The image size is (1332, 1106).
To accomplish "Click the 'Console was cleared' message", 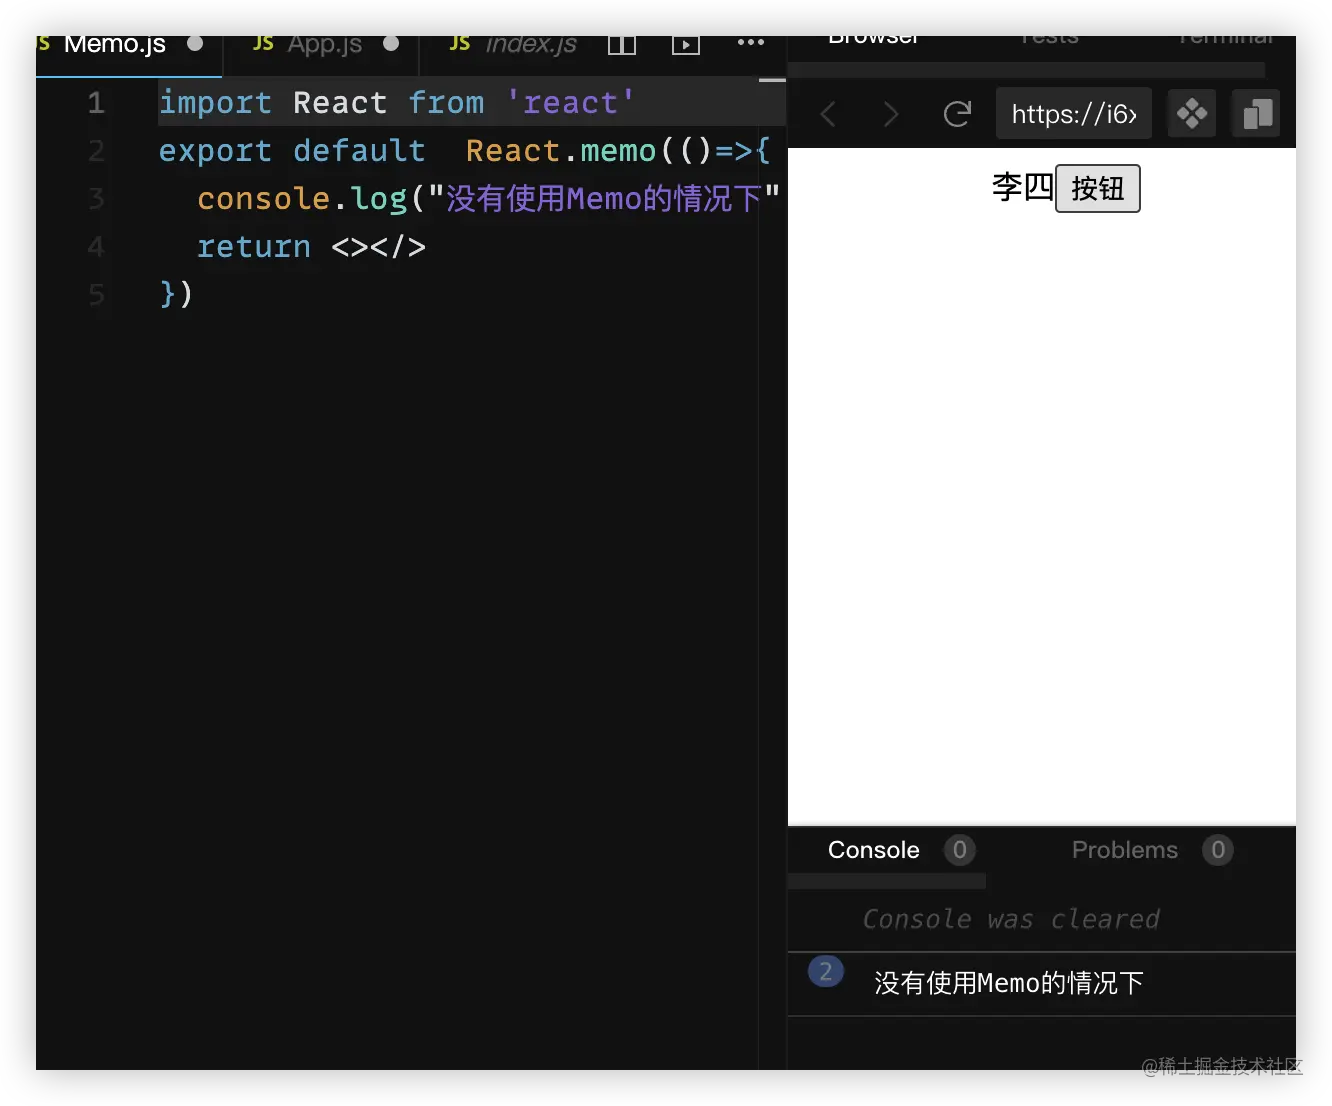I will pos(1011,919).
